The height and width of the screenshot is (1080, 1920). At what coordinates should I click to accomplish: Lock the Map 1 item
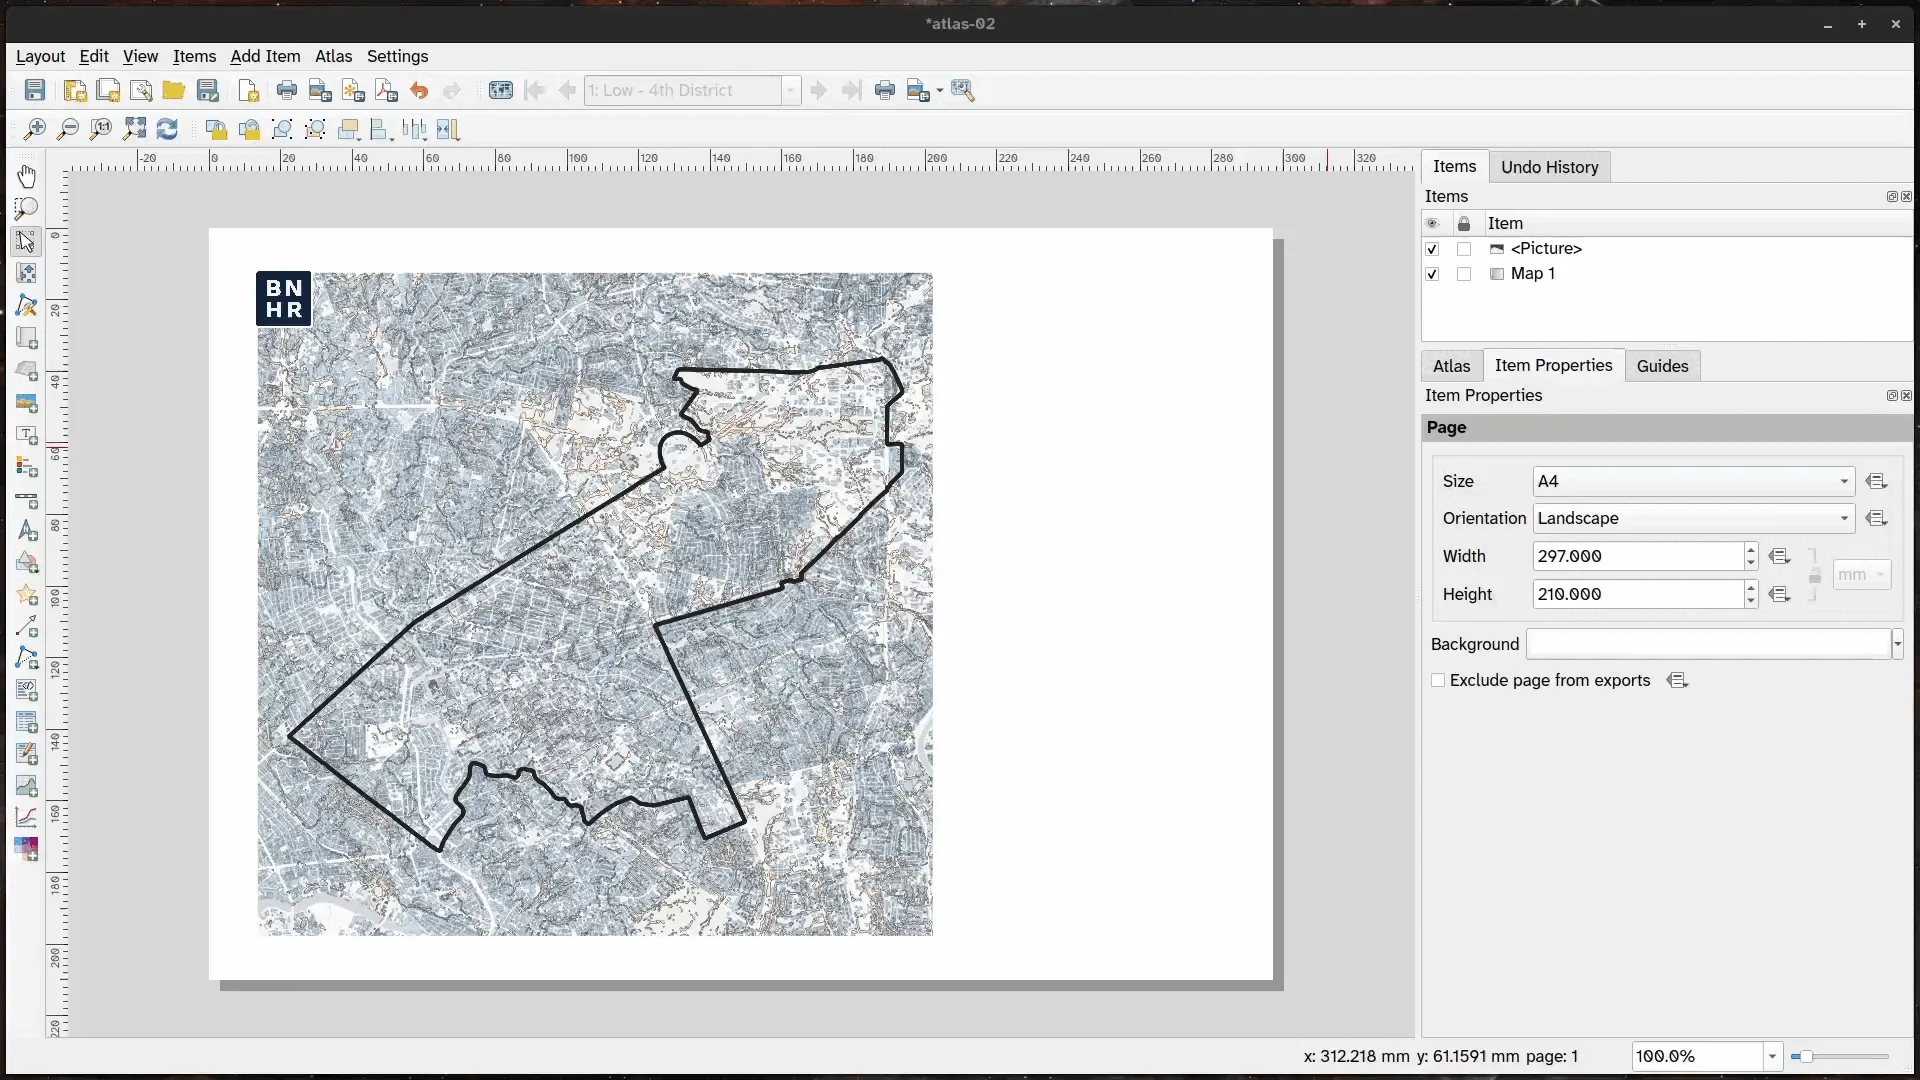(x=1464, y=274)
